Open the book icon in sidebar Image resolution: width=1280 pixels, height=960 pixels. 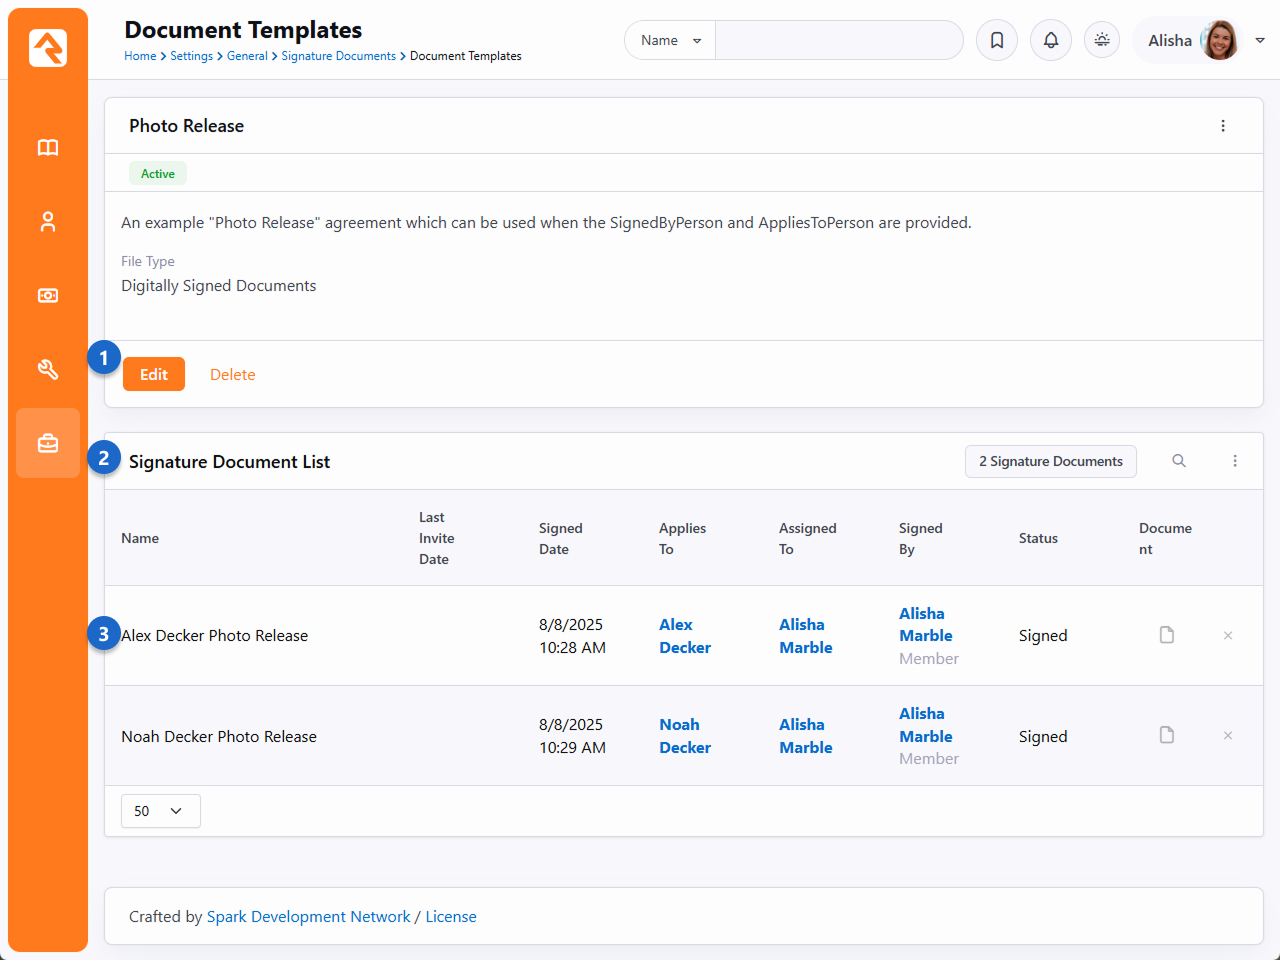(48, 148)
